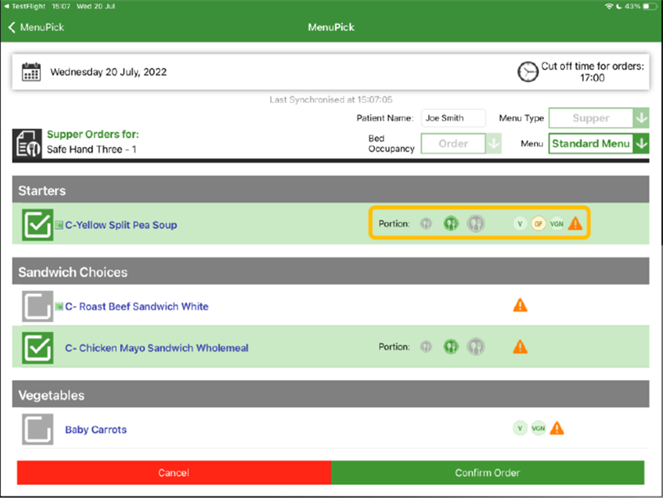Image resolution: width=663 pixels, height=498 pixels.
Task: Tap VGN vegan badge on Yellow Split Pea Soup
Action: point(556,224)
